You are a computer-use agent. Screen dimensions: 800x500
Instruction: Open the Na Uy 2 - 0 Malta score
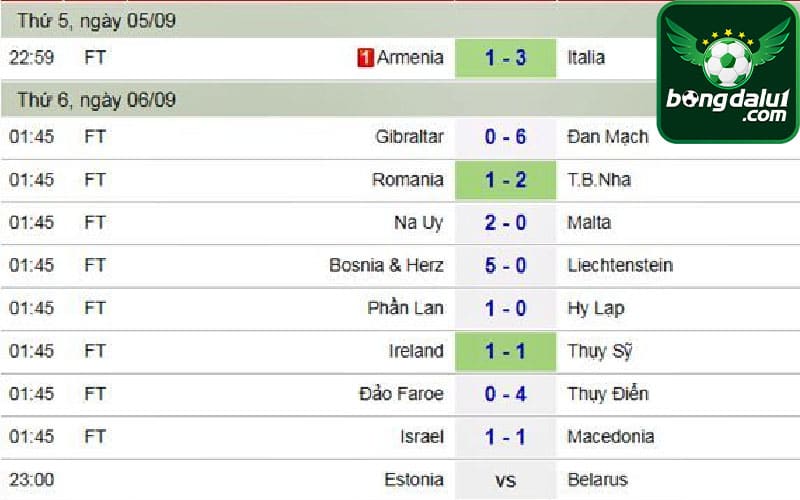(x=505, y=222)
